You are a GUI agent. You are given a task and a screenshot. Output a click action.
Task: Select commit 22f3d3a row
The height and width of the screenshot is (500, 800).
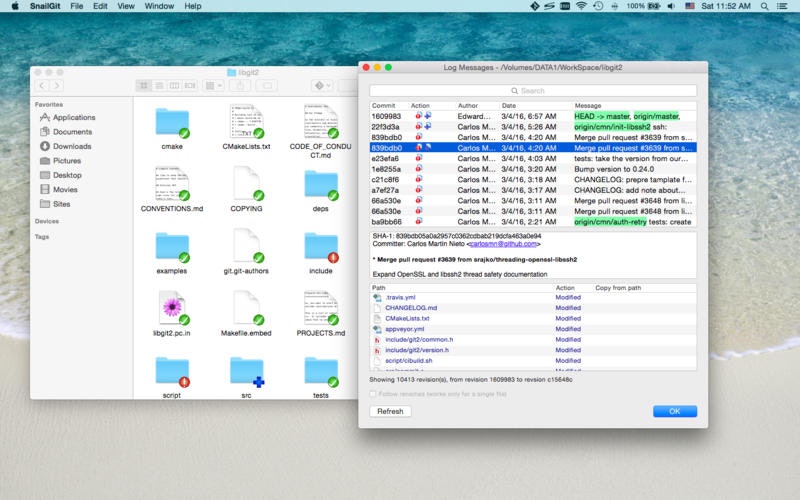pos(533,127)
